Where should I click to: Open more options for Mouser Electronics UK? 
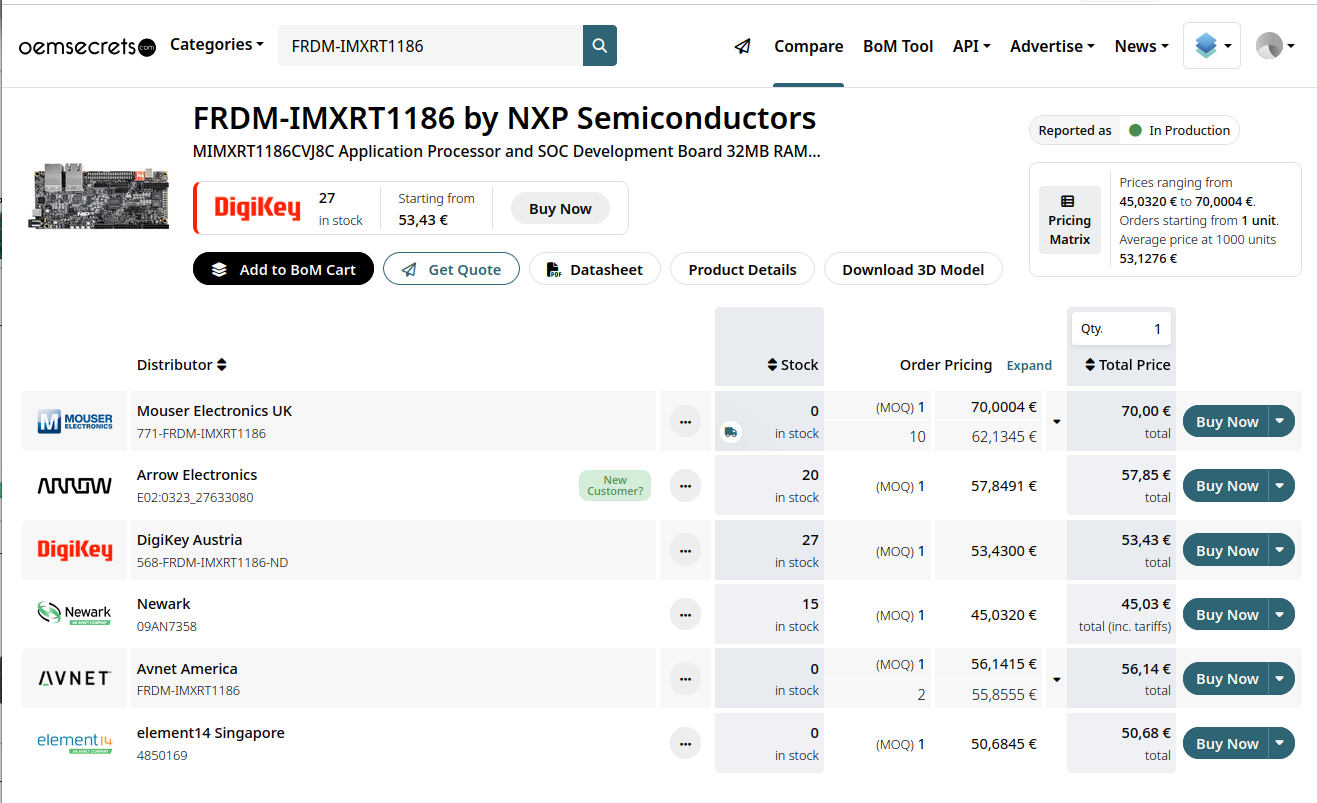pos(685,422)
